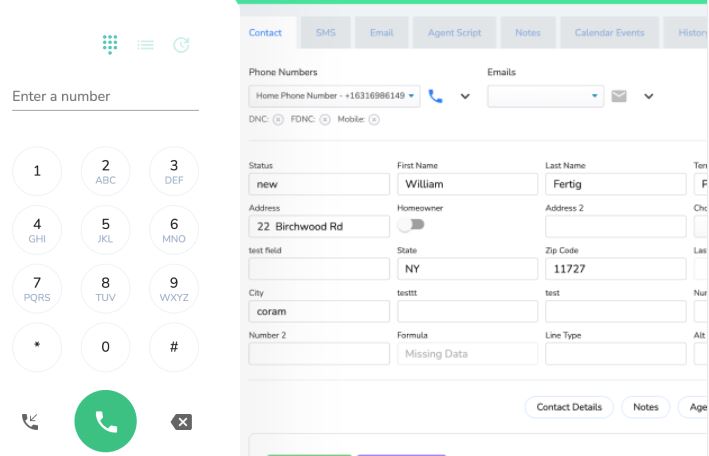Open the dial pad view icon
This screenshot has width=709, height=456.
110,44
